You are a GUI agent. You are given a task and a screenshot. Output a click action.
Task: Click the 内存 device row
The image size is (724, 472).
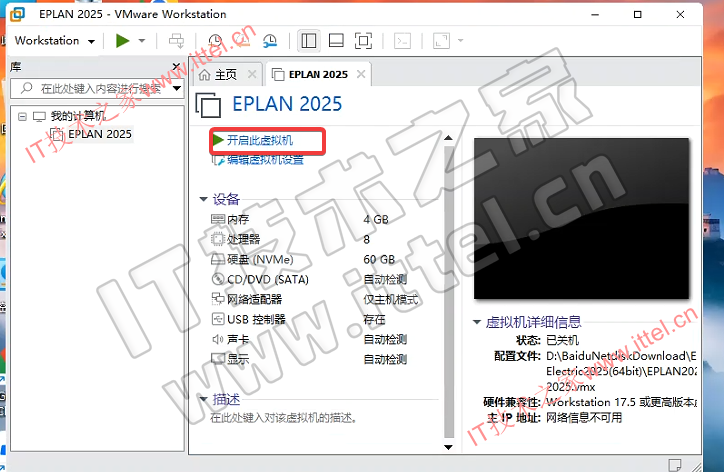(300, 219)
